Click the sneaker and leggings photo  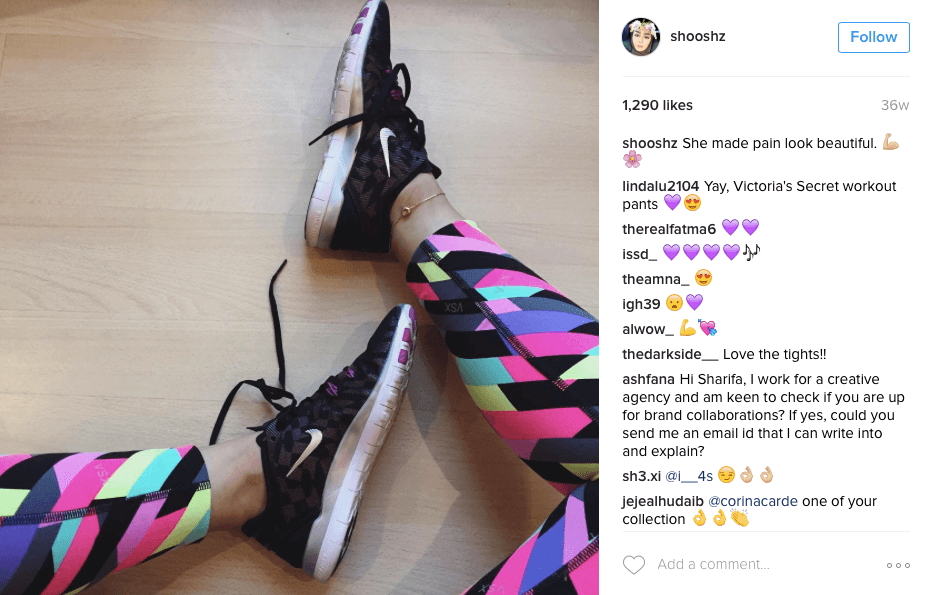coord(299,298)
